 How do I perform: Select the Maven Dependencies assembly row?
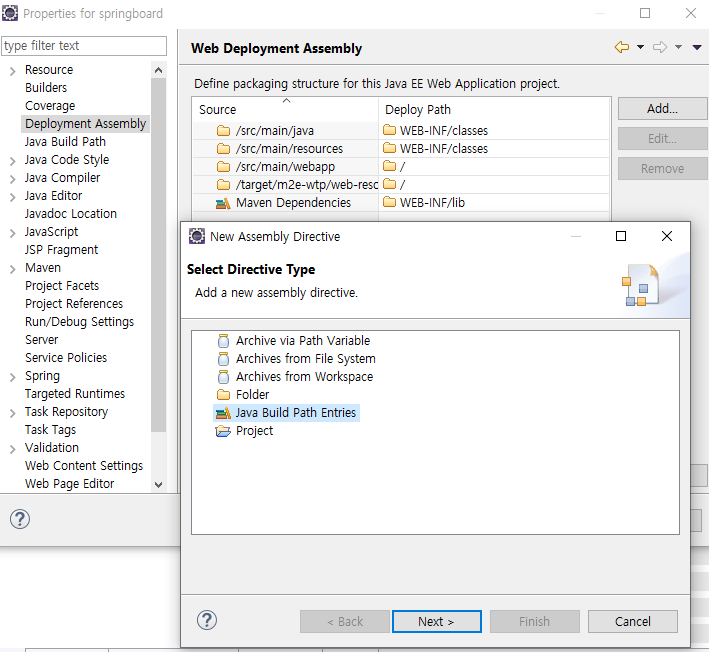(x=401, y=203)
